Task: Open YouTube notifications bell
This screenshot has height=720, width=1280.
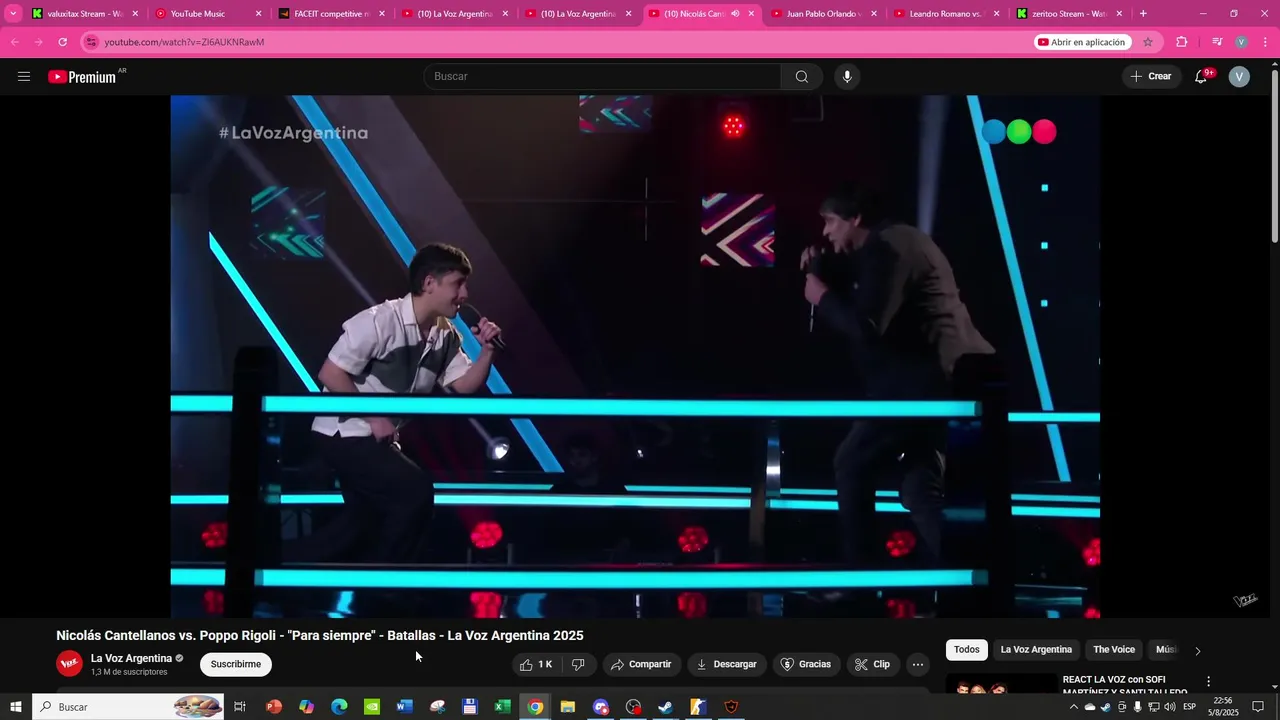Action: pos(1201,77)
